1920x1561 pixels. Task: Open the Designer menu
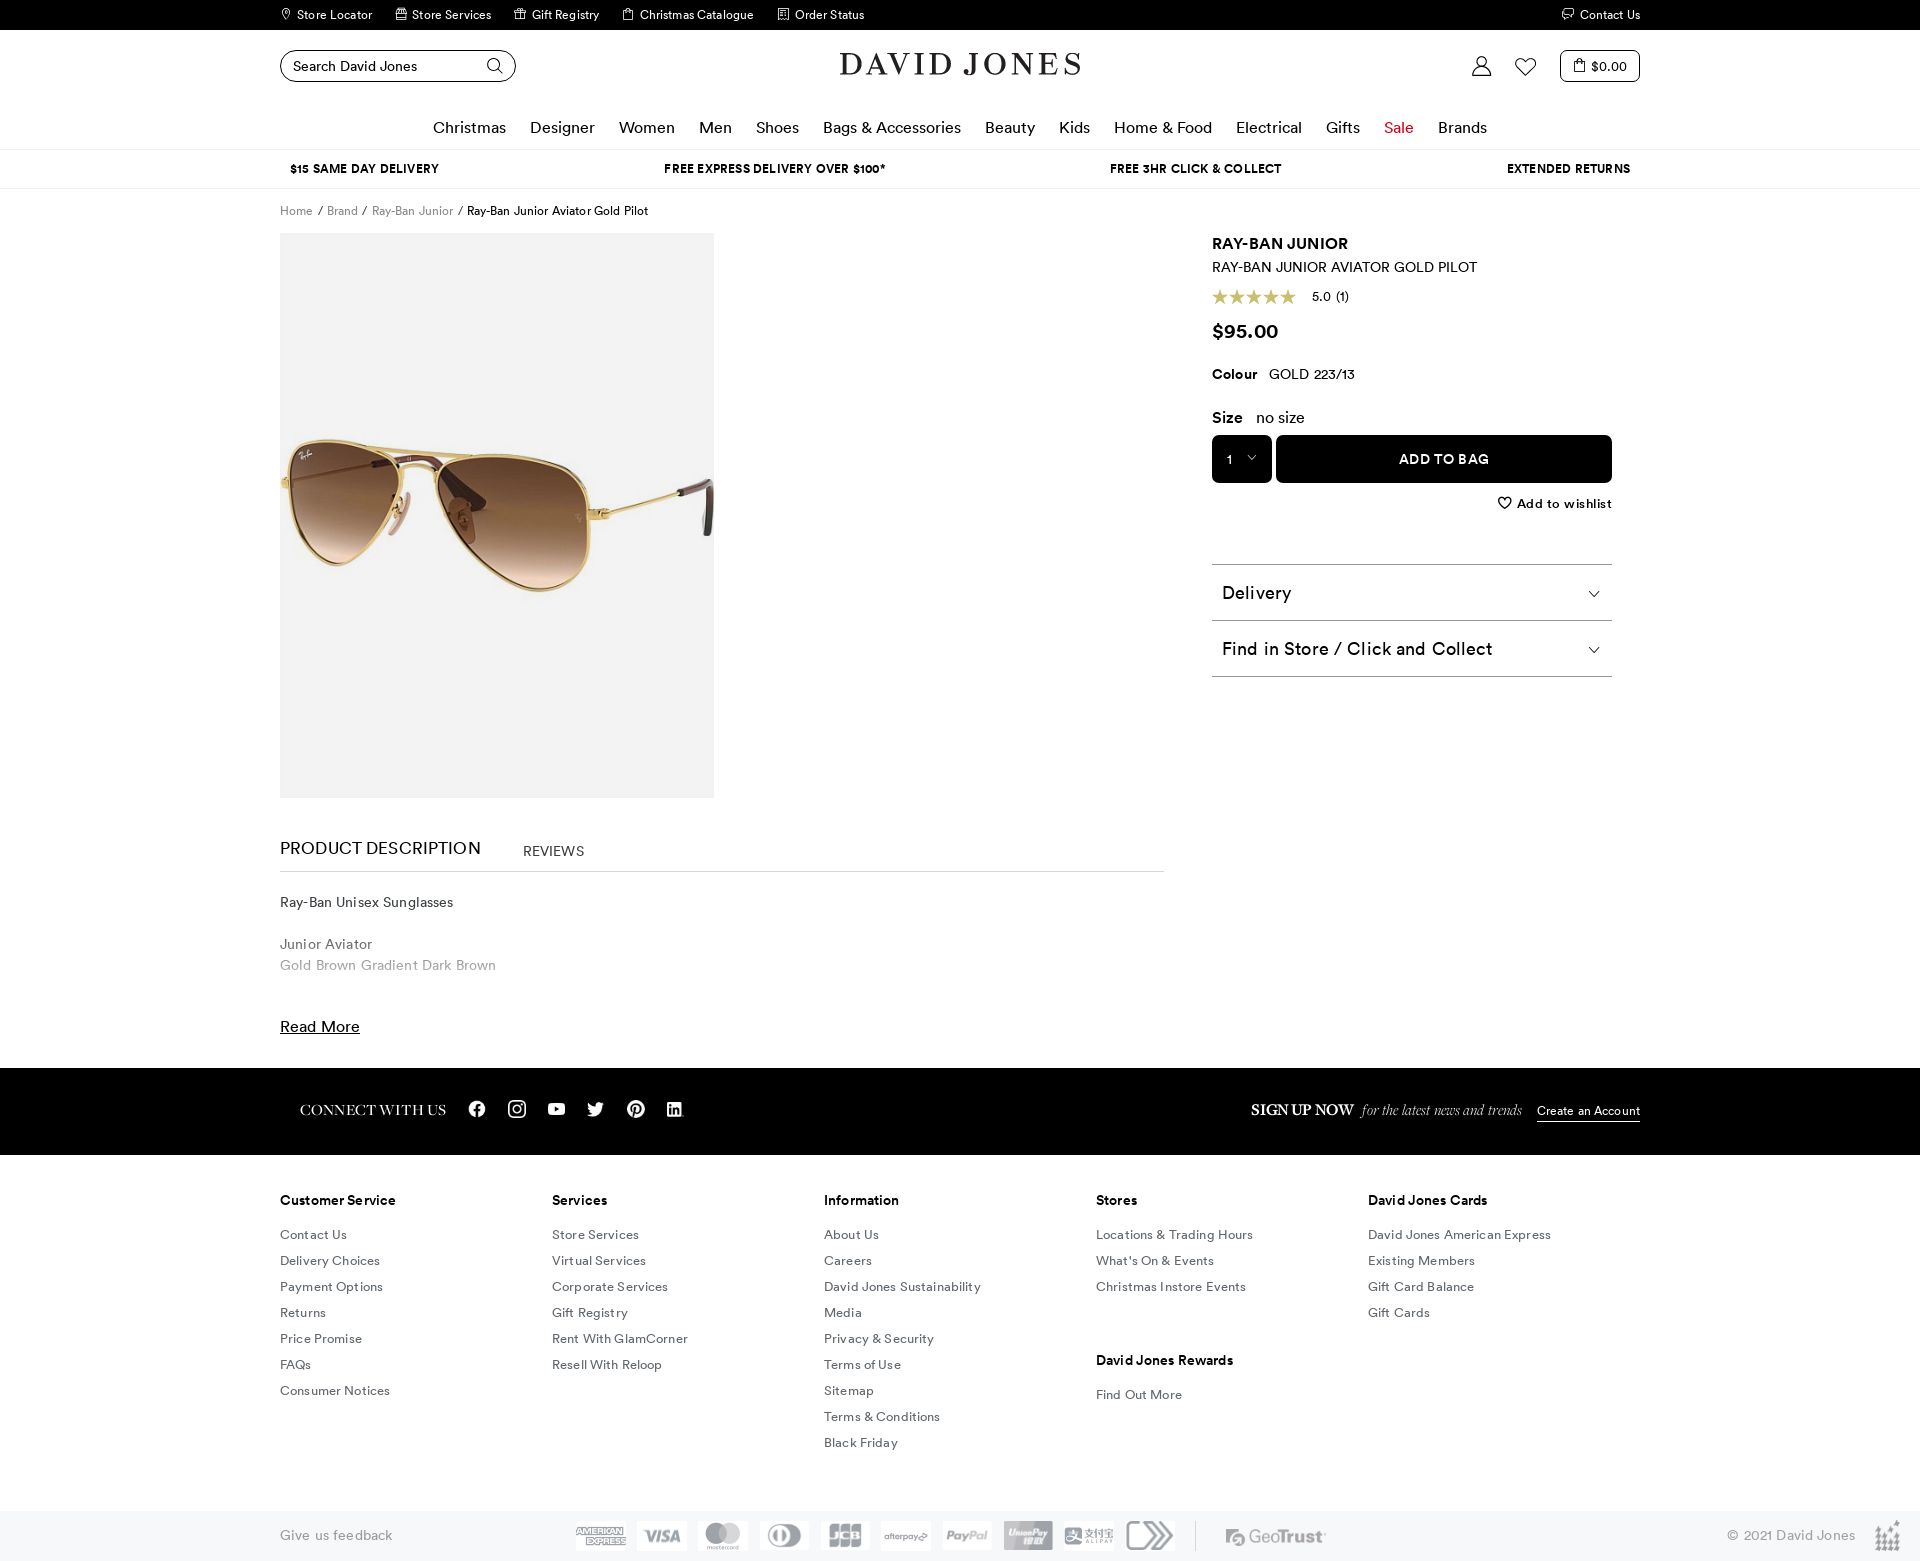[x=562, y=127]
